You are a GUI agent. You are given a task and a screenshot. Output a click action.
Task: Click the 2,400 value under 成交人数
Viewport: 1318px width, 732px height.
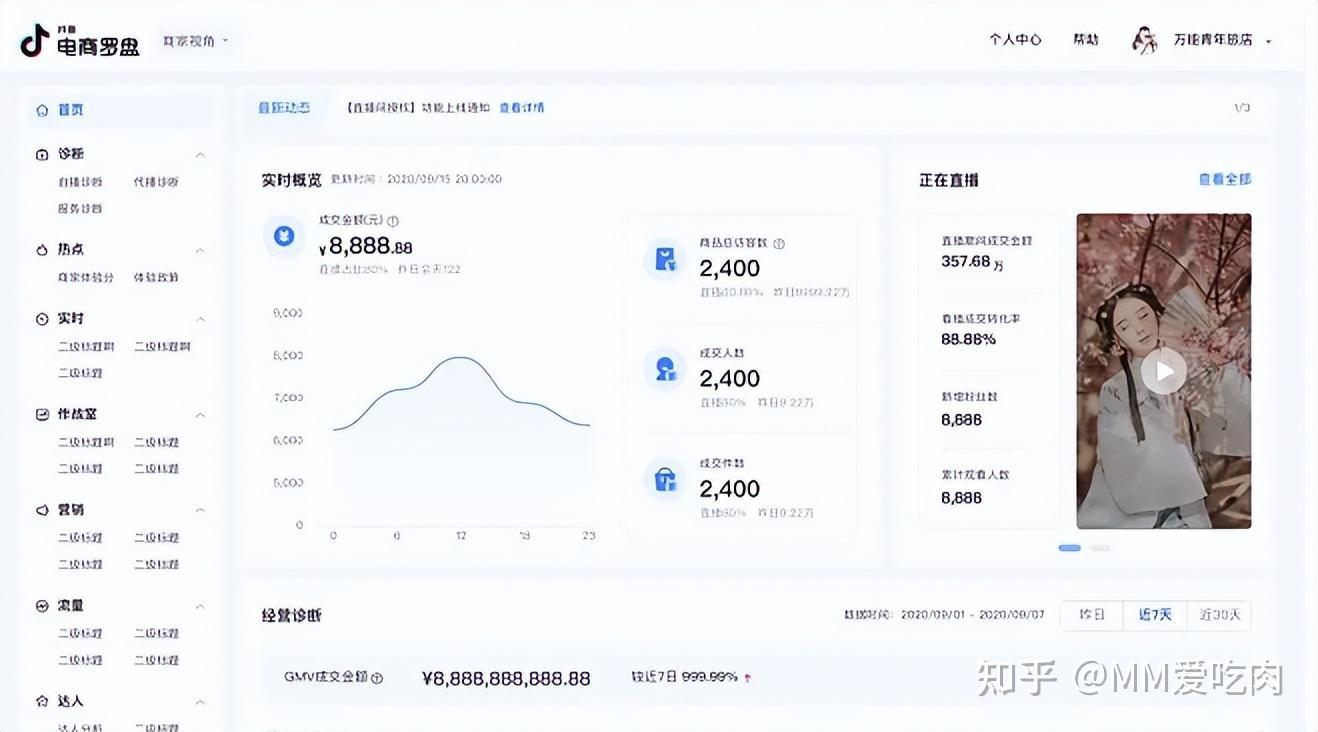pyautogui.click(x=730, y=379)
